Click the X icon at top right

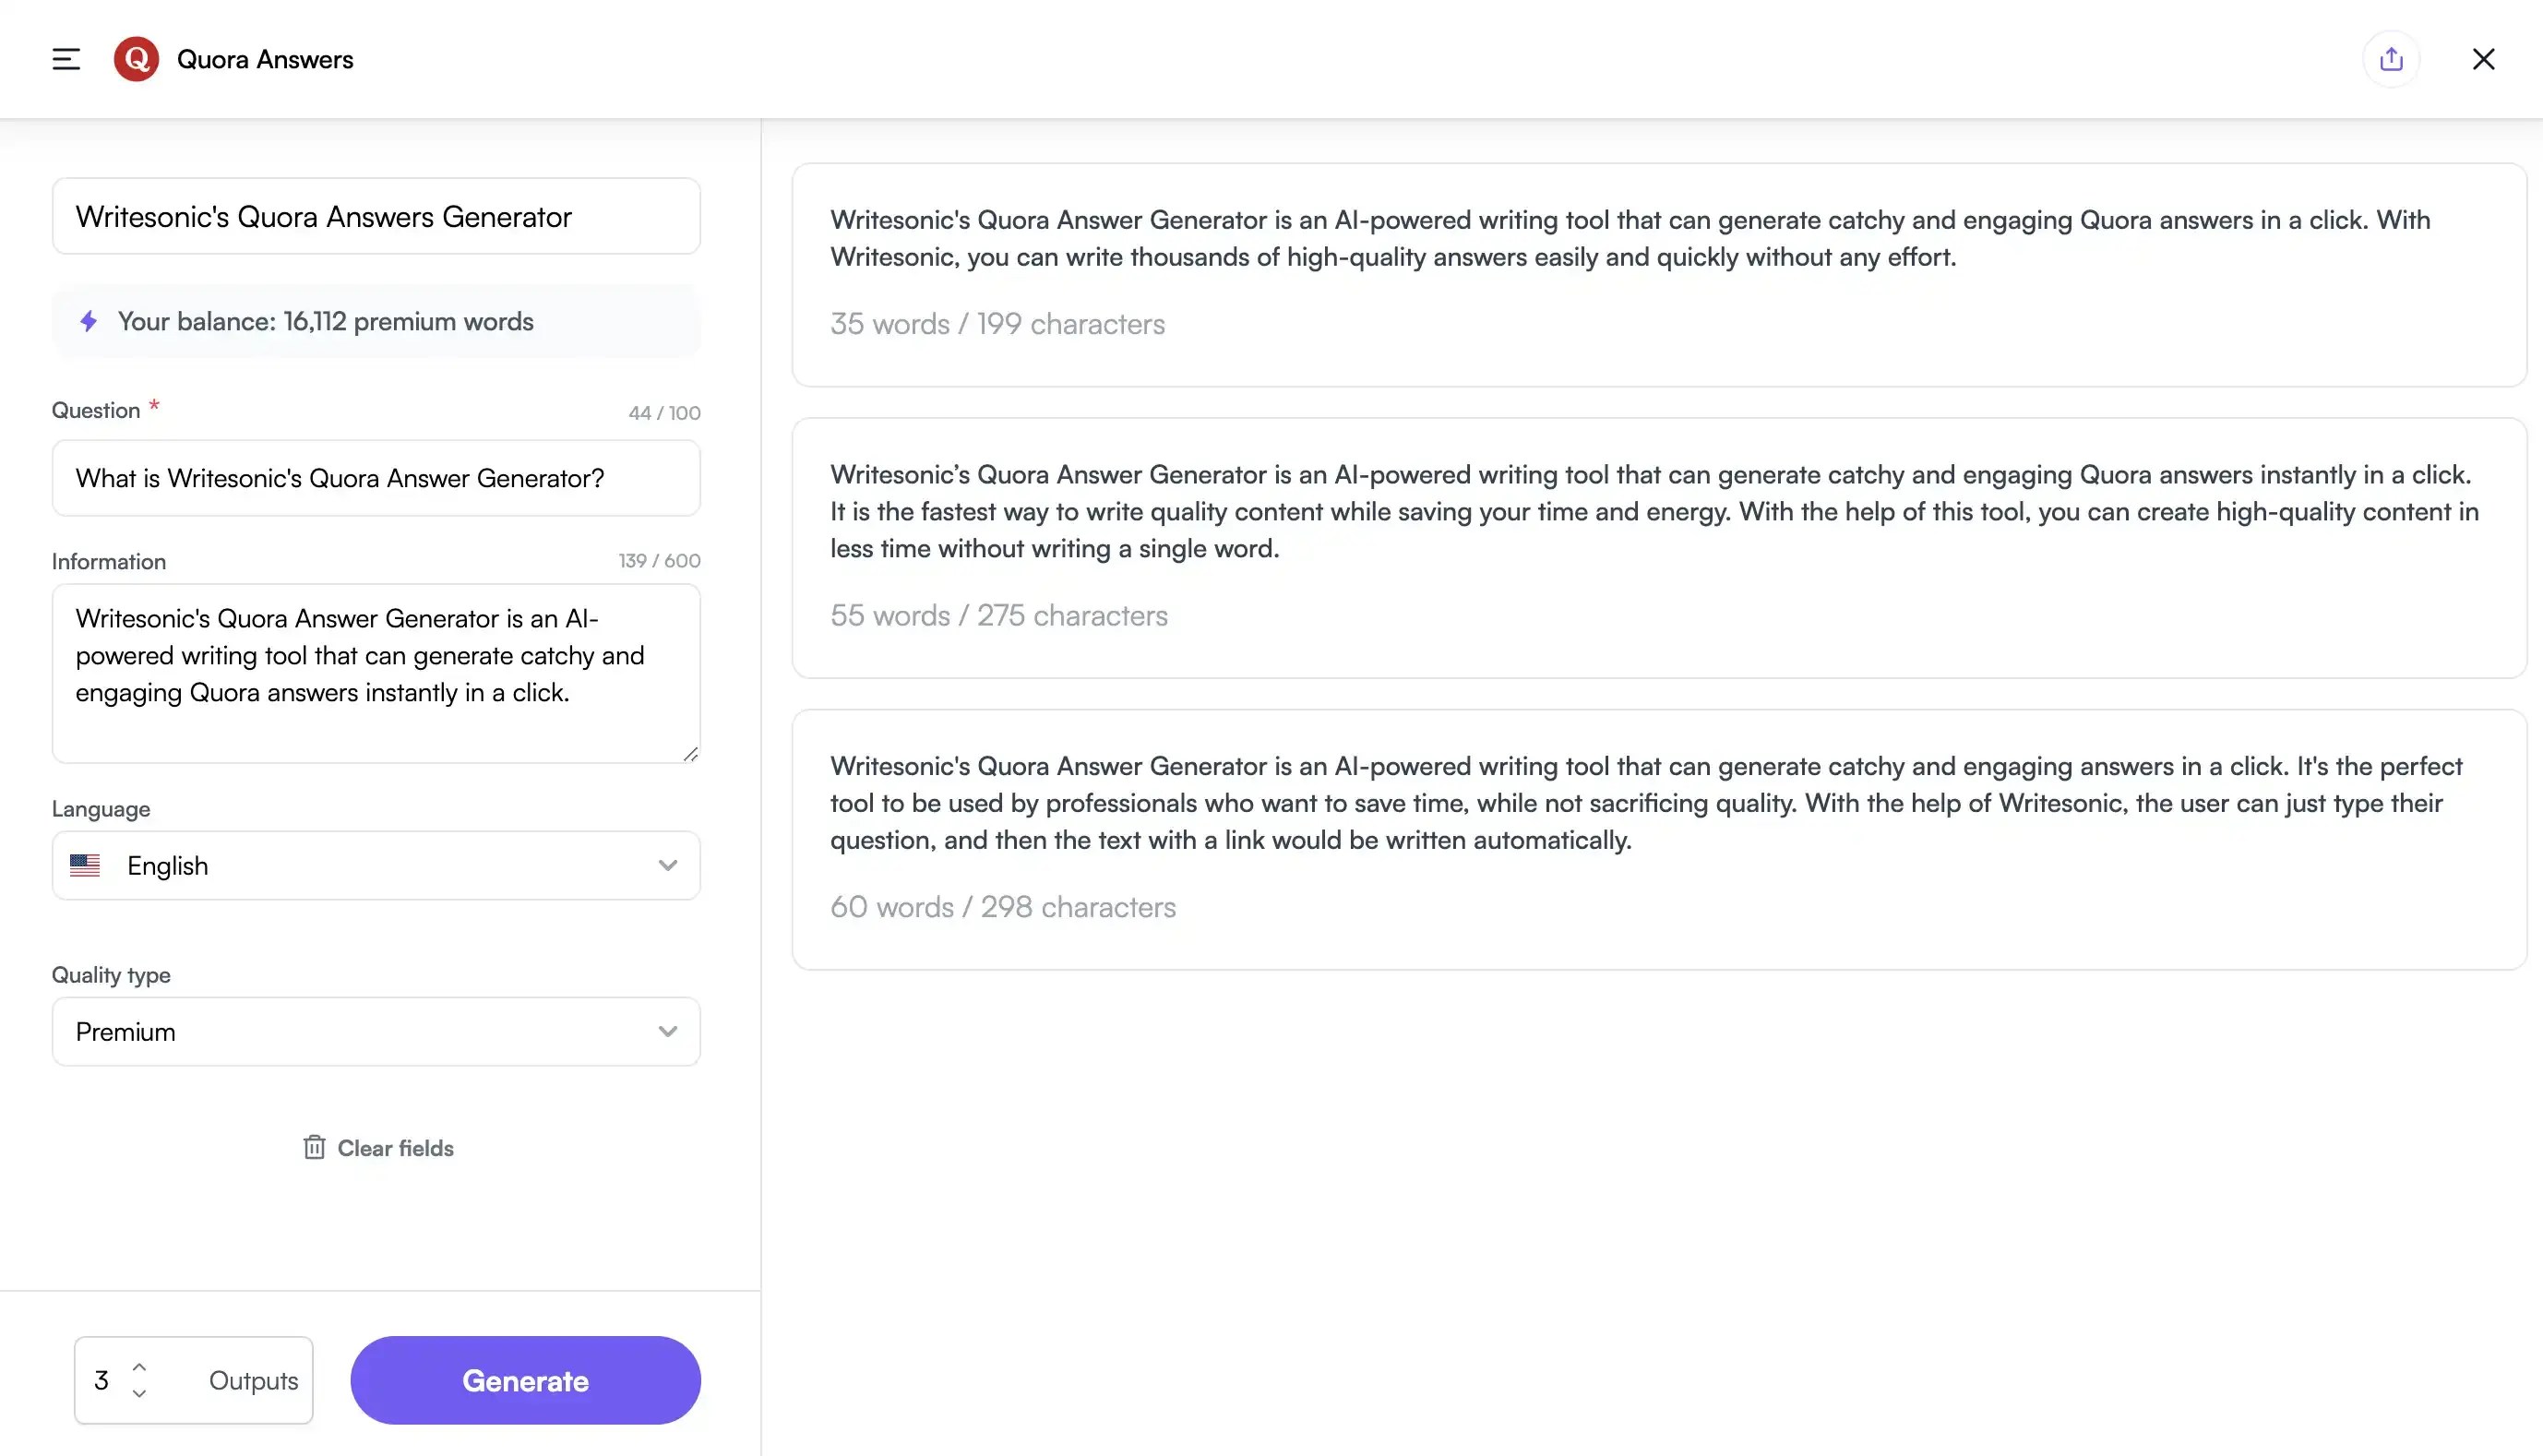click(2484, 58)
